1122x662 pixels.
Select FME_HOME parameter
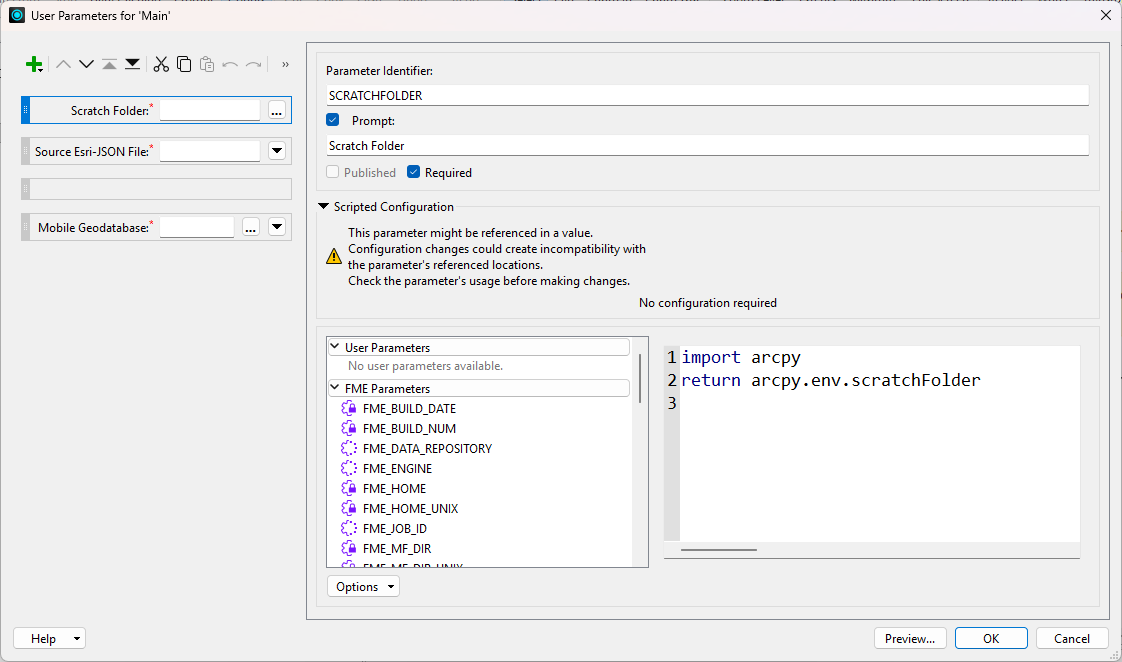point(394,489)
